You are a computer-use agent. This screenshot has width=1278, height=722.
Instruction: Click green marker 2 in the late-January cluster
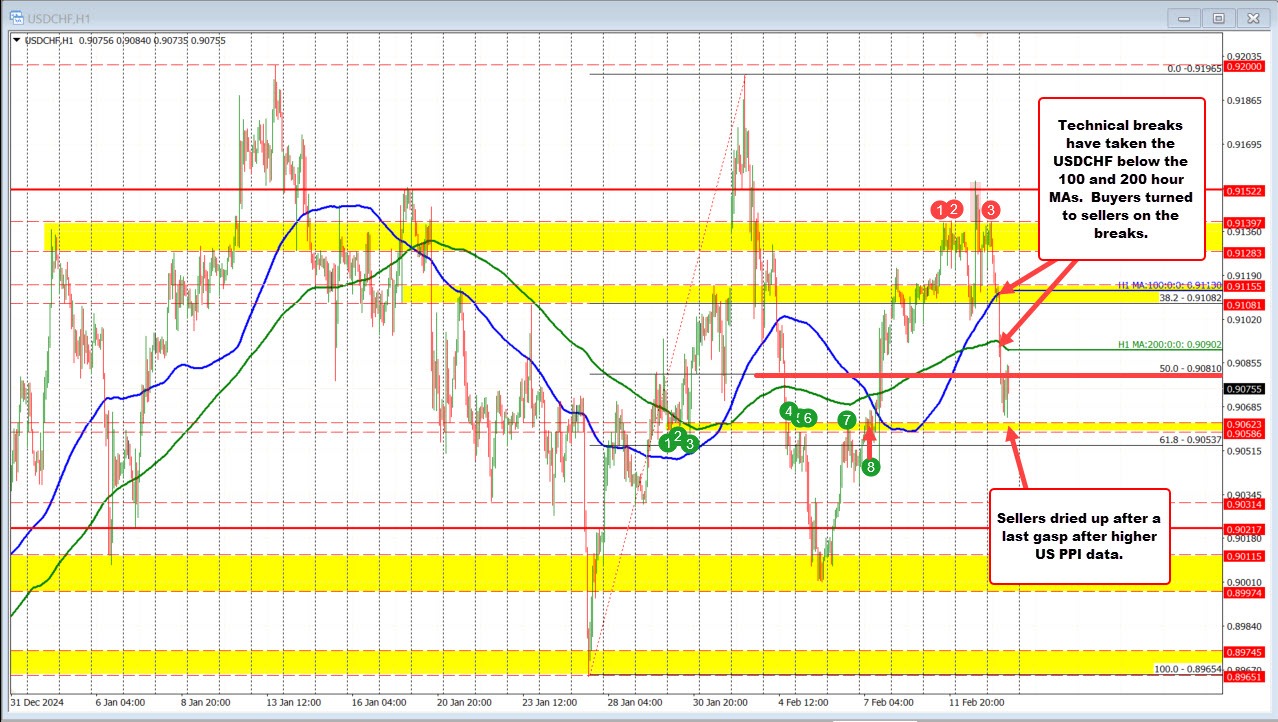click(x=676, y=437)
